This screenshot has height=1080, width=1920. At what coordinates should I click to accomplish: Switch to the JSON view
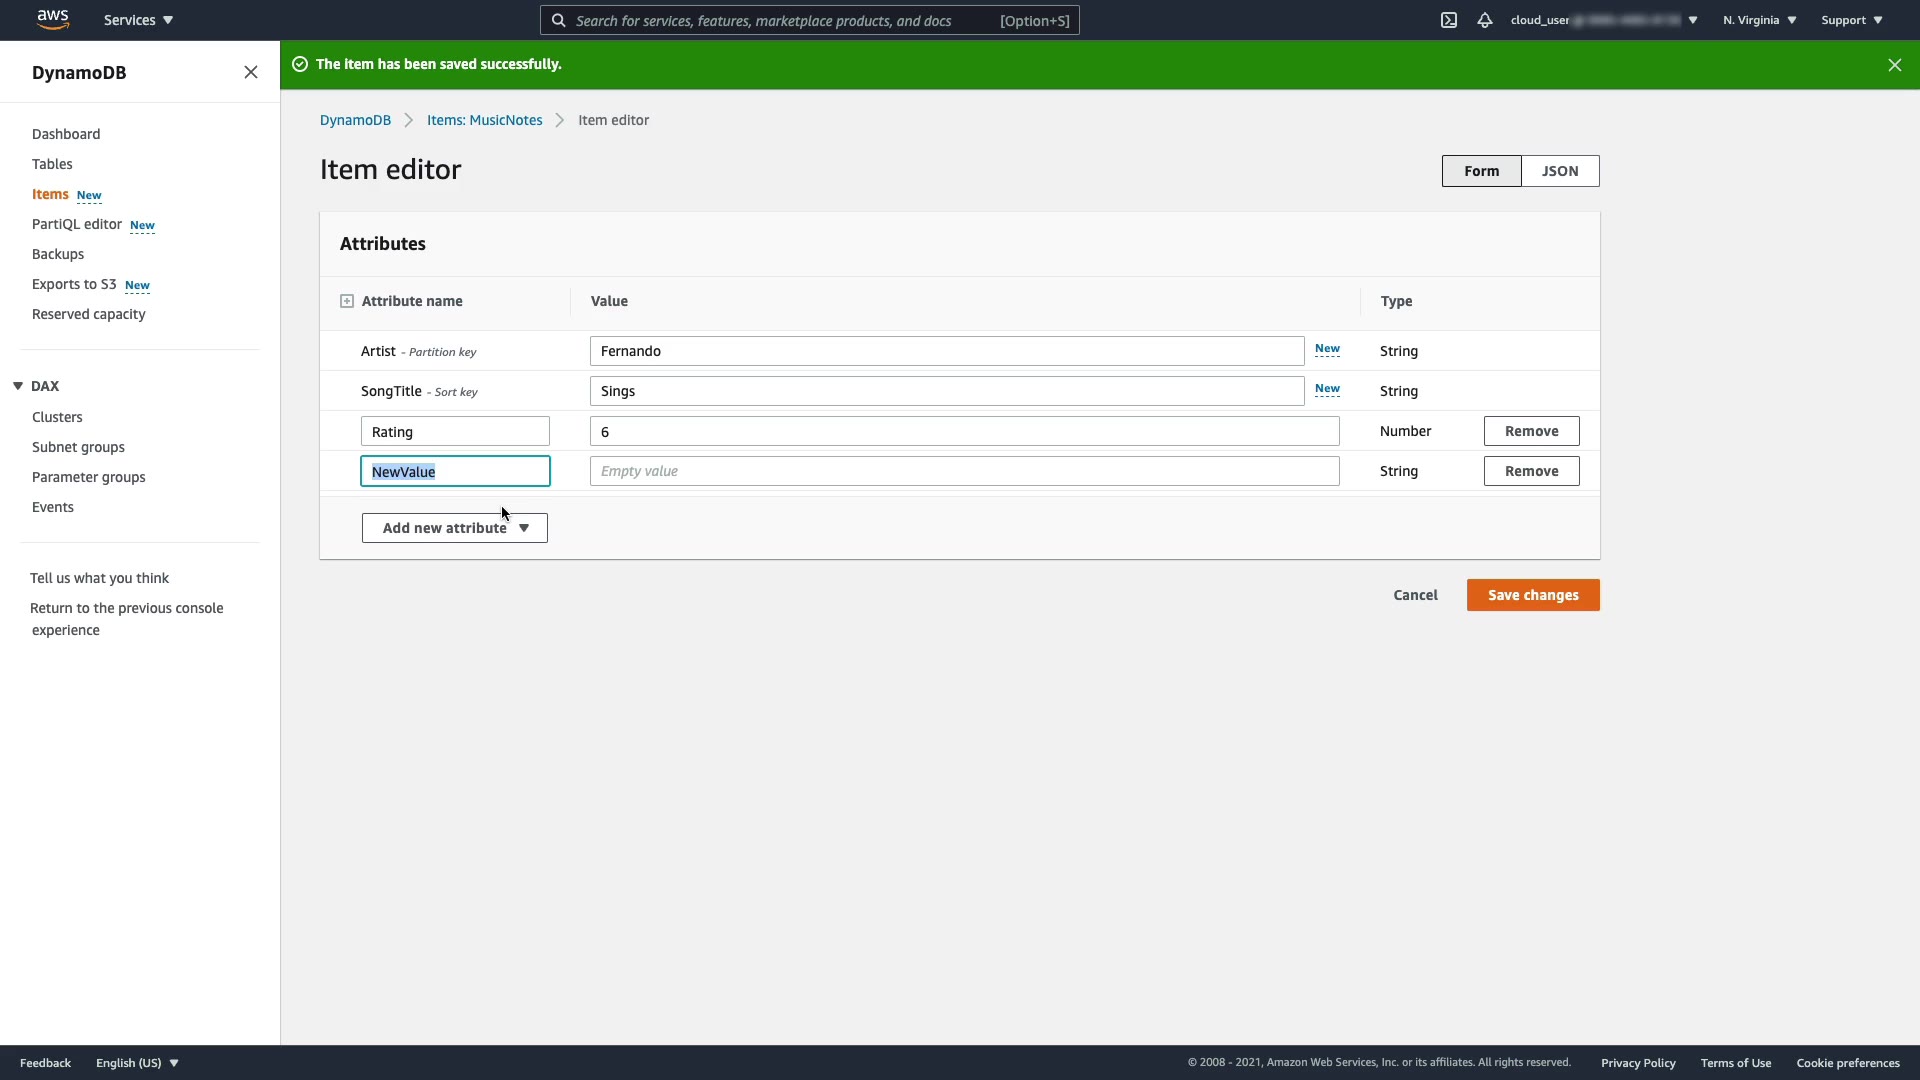pos(1560,171)
